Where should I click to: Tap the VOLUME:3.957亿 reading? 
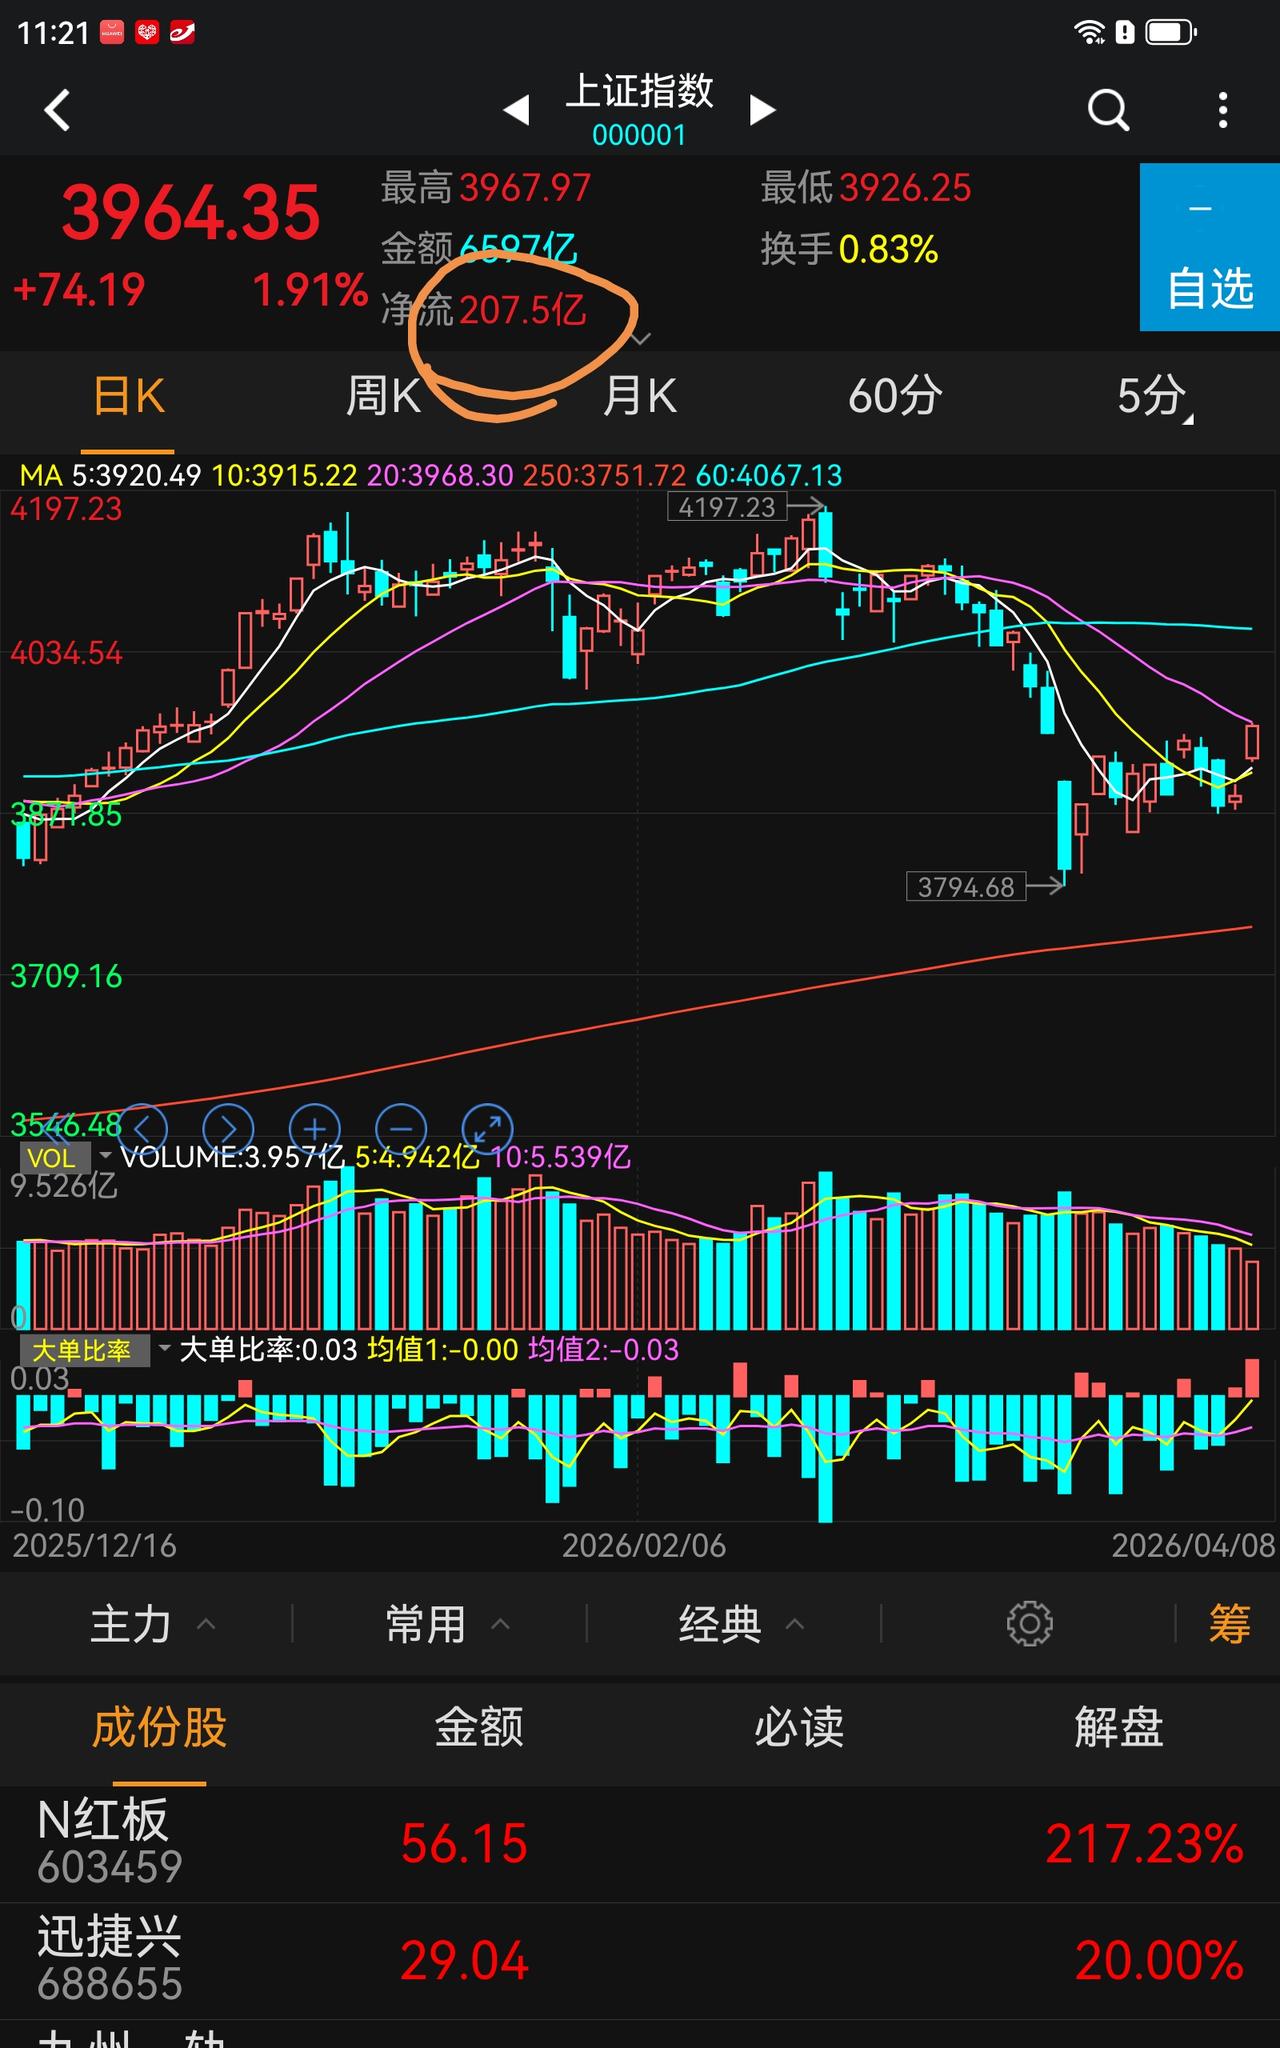pyautogui.click(x=232, y=1158)
